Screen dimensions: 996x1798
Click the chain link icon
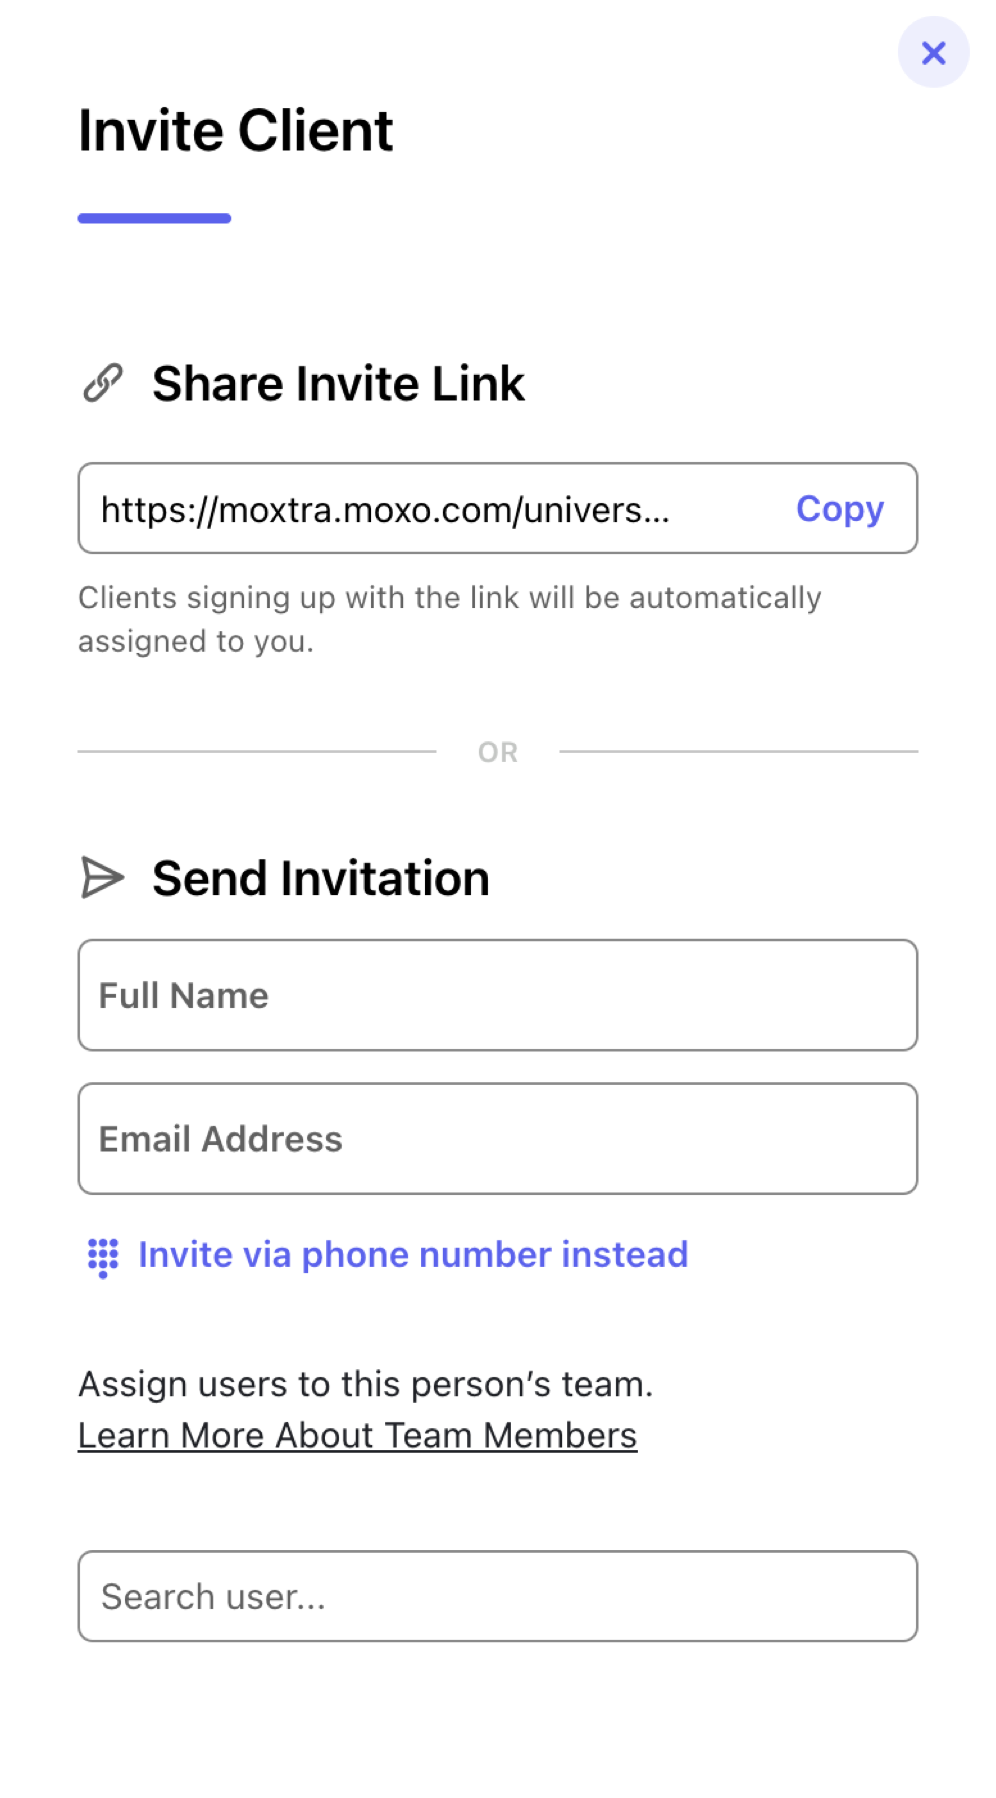pyautogui.click(x=102, y=383)
